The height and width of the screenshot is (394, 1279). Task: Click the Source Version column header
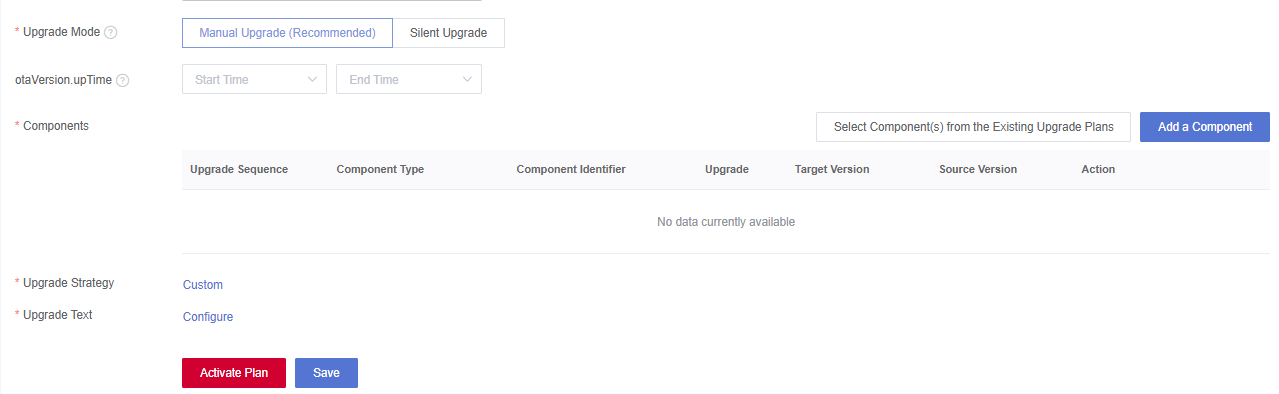(x=978, y=169)
